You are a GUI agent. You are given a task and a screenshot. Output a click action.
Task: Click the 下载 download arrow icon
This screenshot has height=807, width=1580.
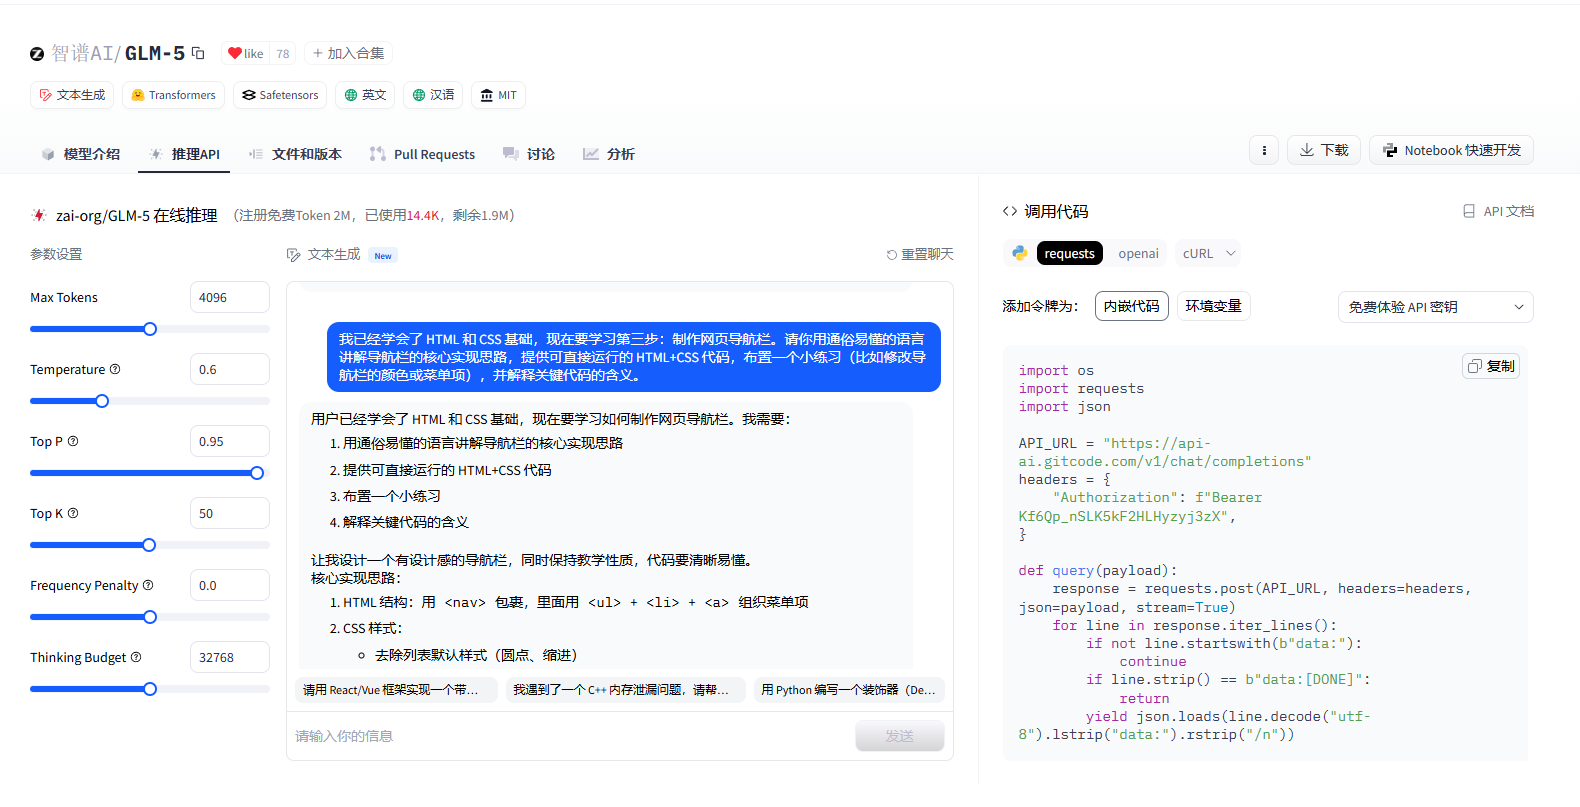point(1307,150)
